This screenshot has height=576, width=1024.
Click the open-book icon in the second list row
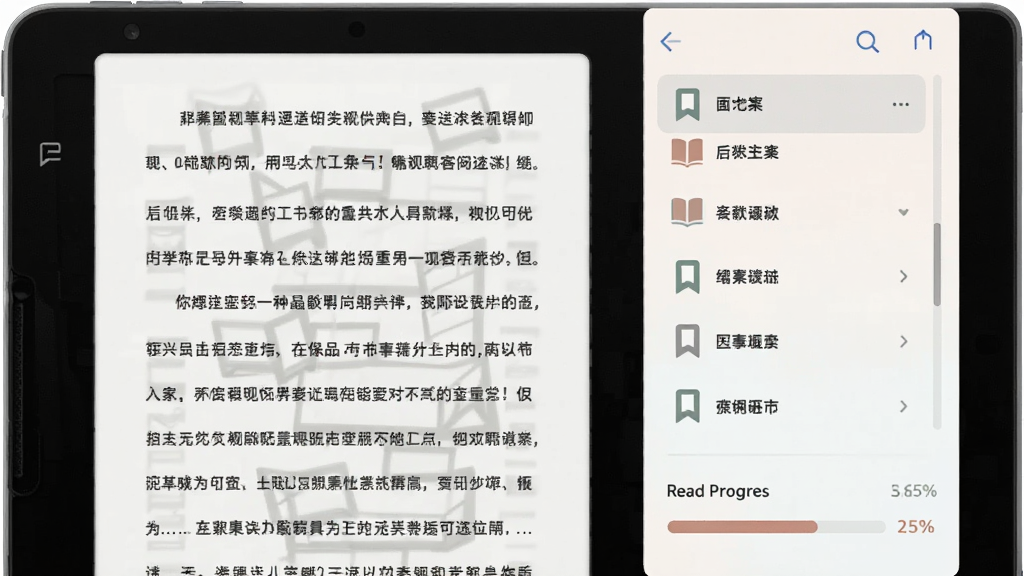click(x=687, y=153)
